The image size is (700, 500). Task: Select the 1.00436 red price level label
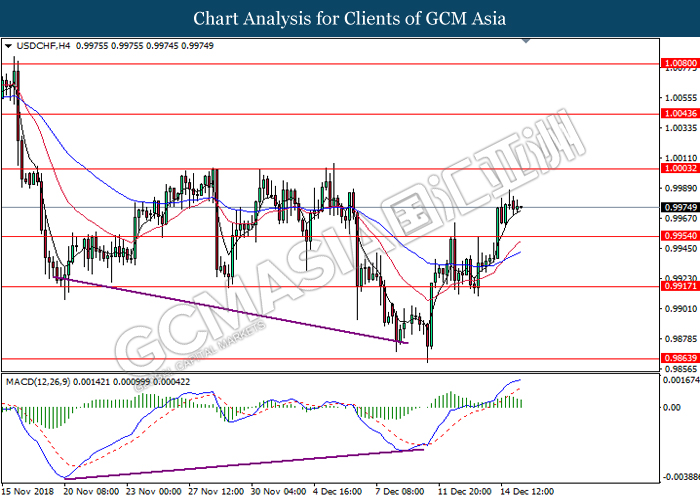[x=680, y=113]
